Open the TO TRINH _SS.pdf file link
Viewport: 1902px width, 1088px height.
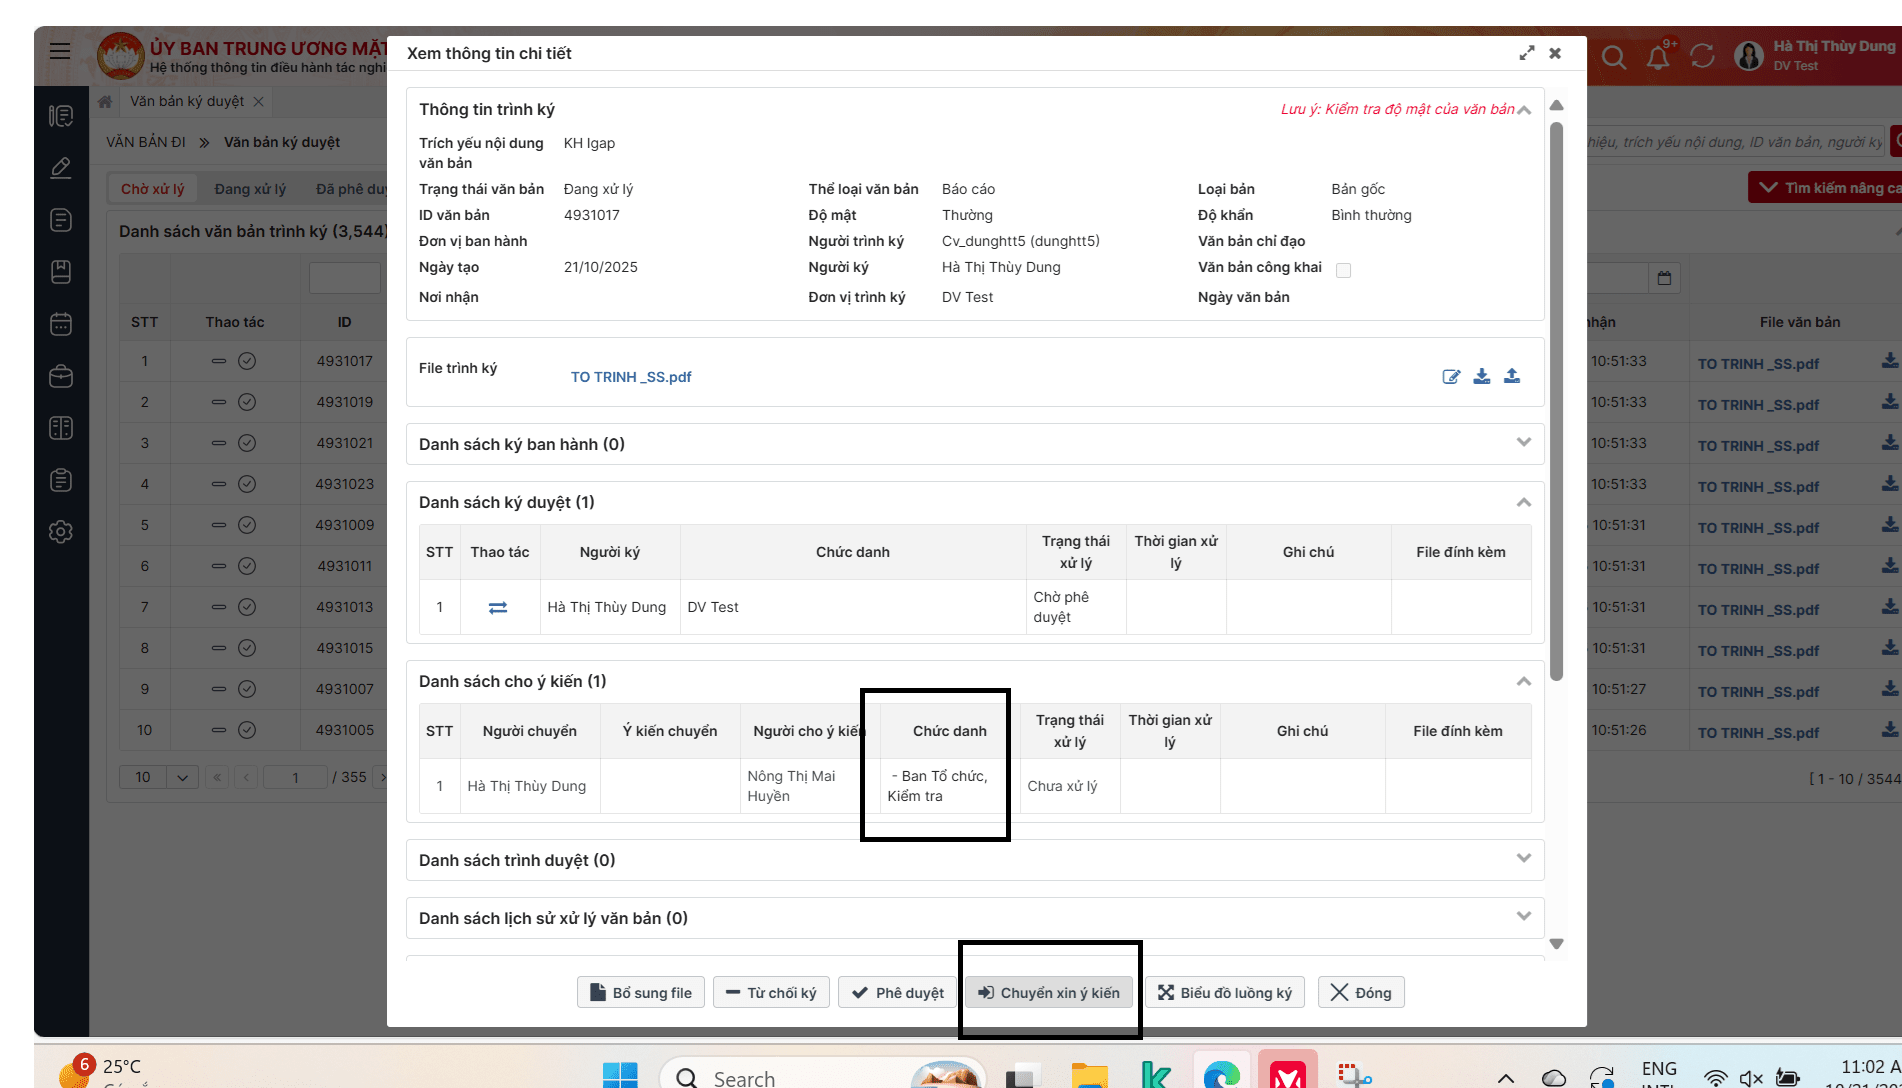tap(631, 377)
